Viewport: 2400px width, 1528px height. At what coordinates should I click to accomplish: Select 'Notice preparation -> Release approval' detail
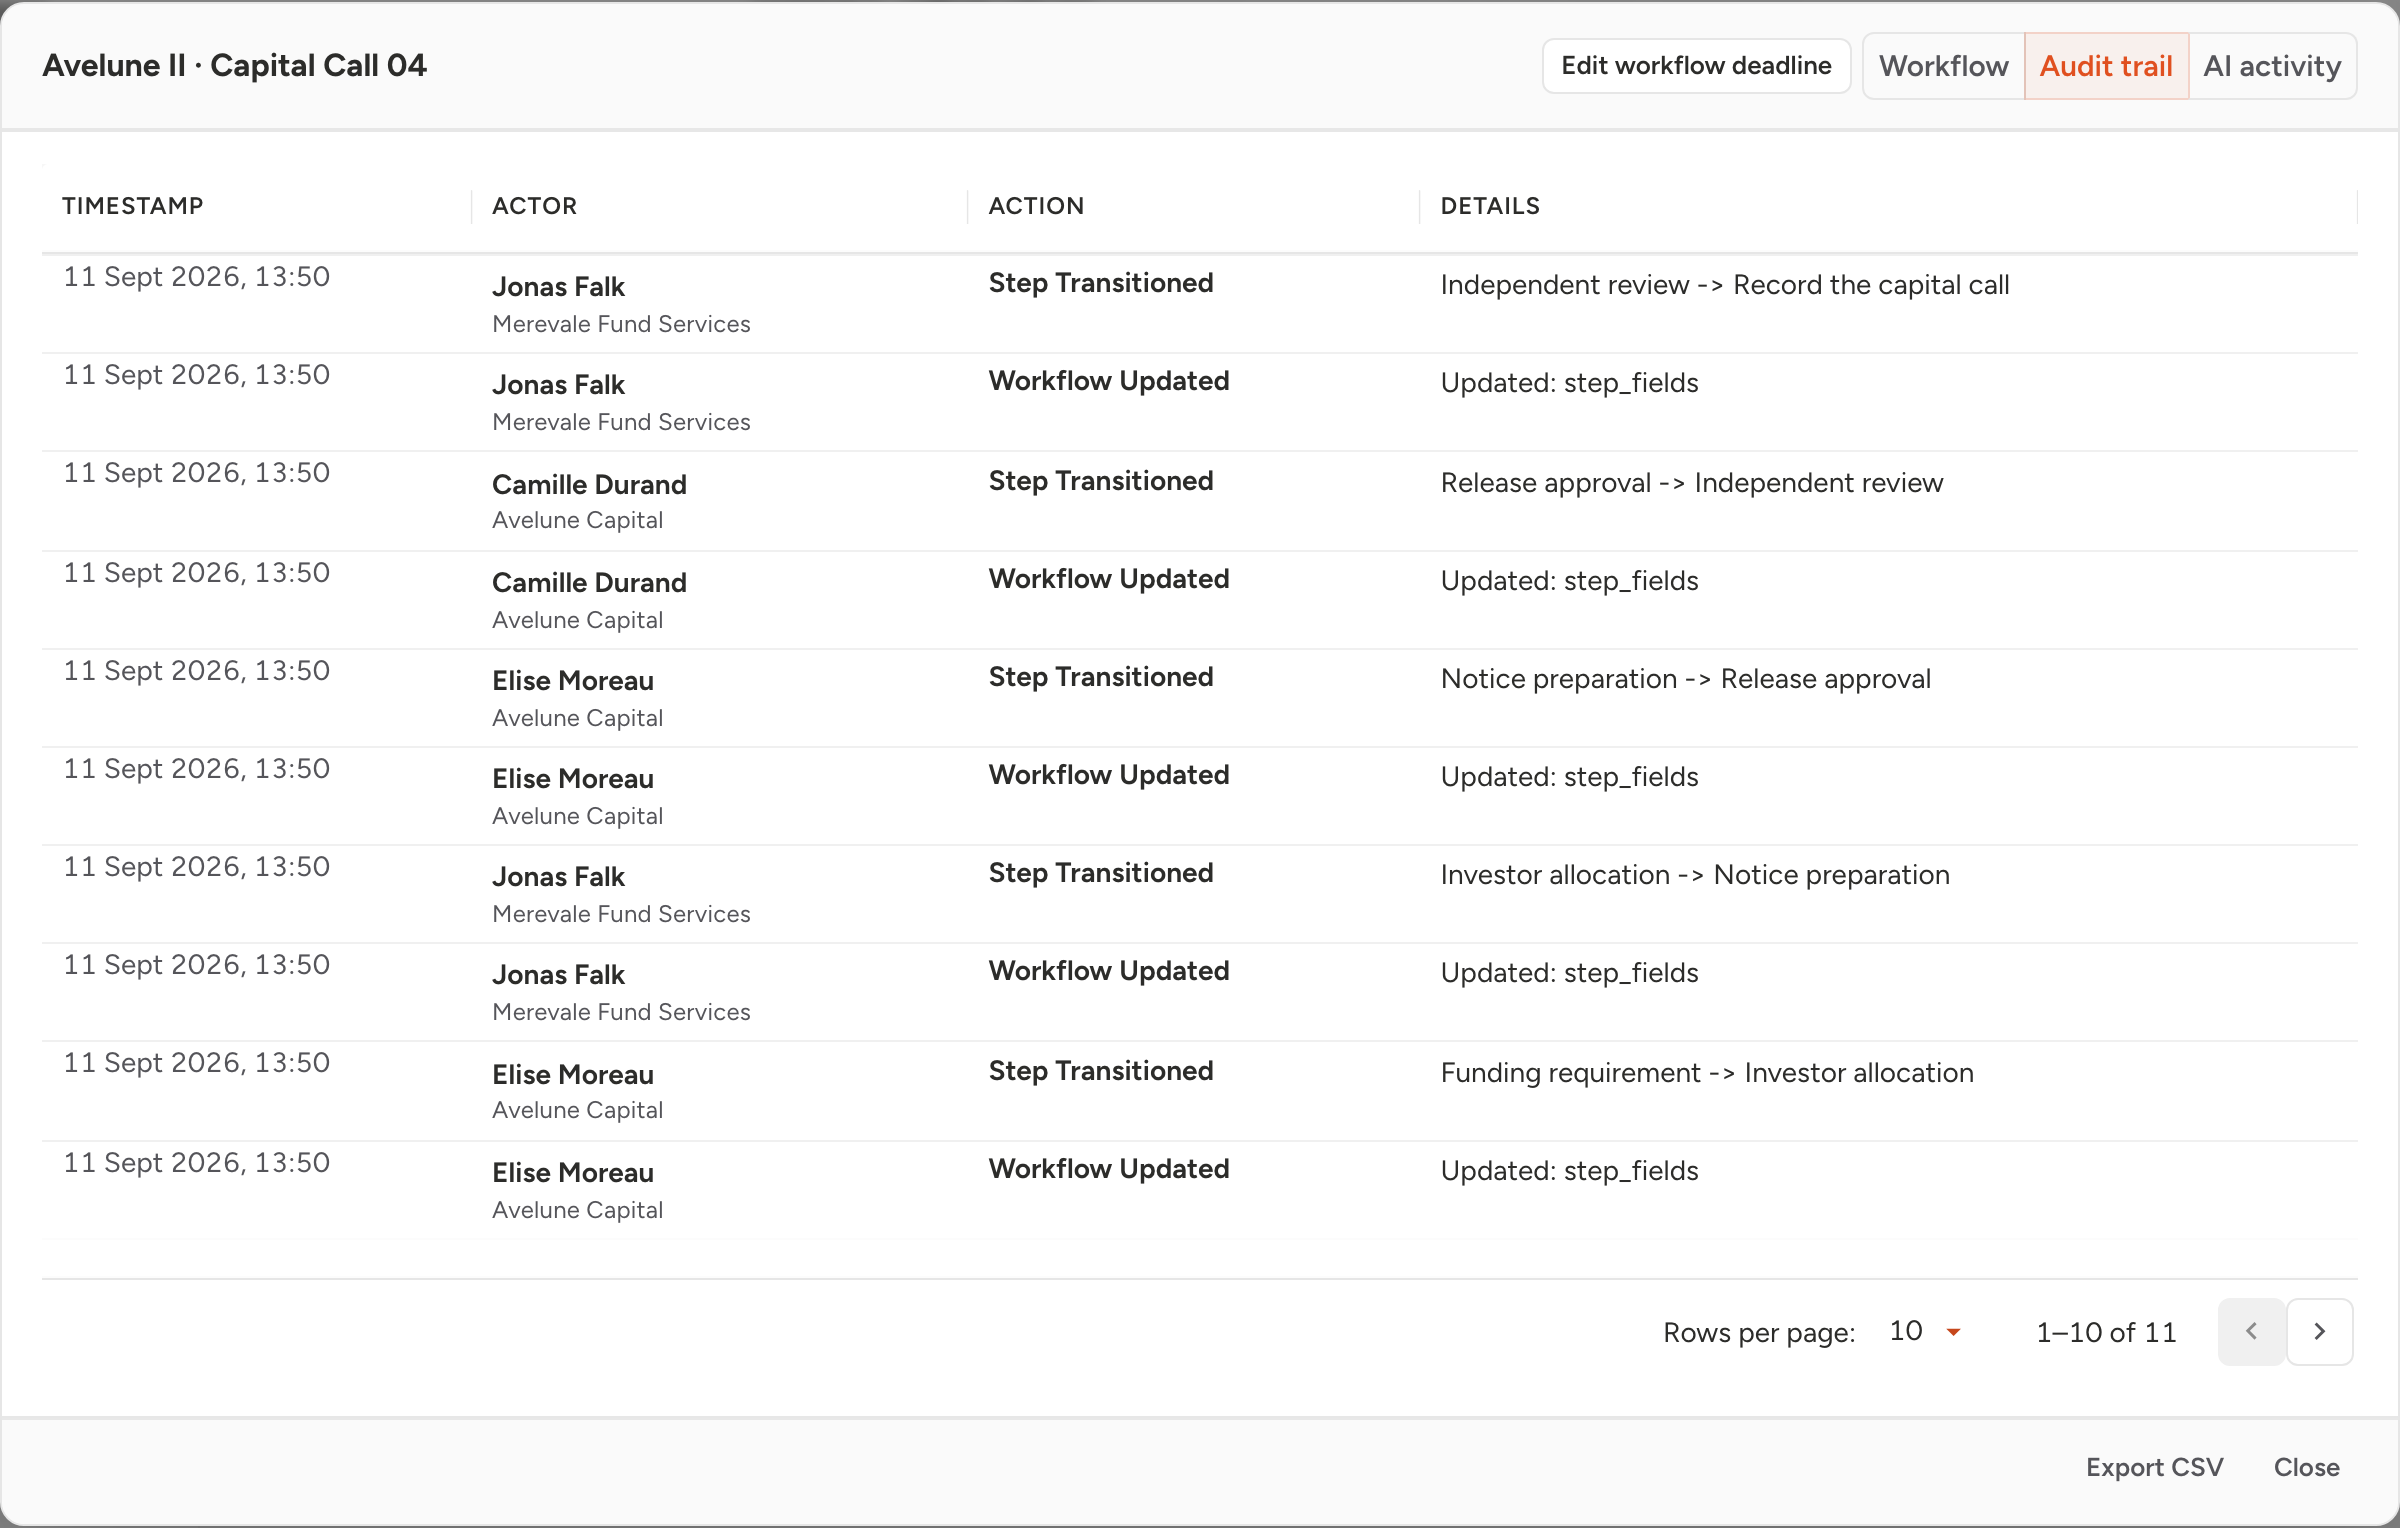tap(1686, 679)
